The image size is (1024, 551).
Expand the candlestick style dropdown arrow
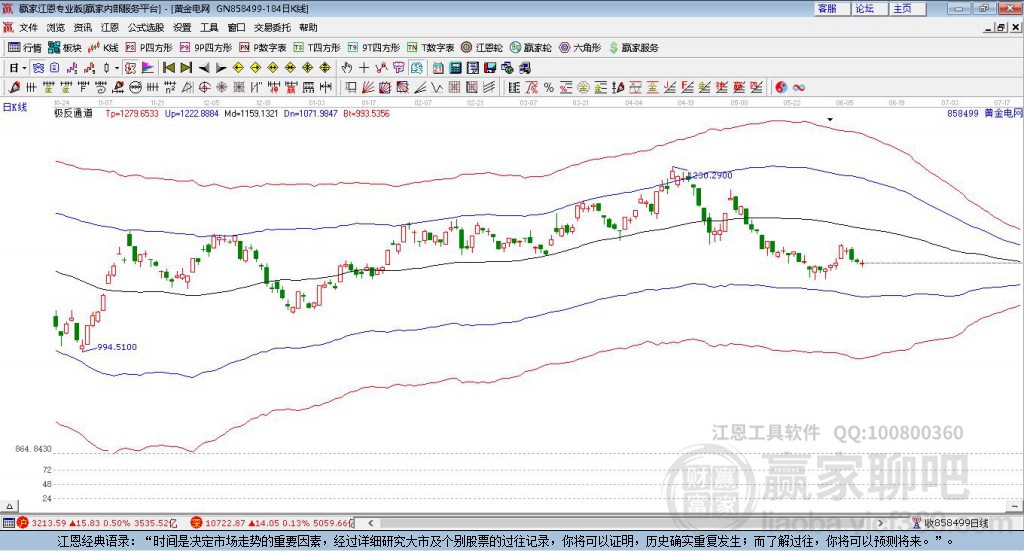click(117, 68)
